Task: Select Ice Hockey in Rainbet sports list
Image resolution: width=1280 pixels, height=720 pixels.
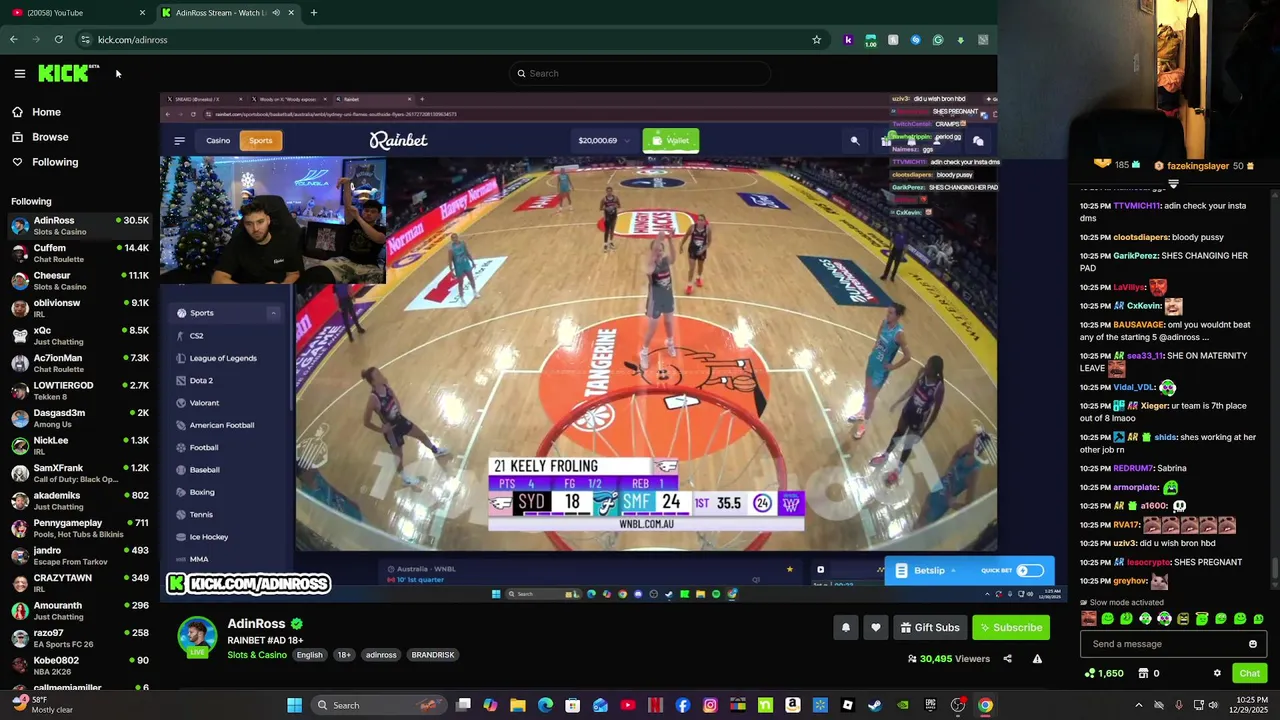Action: [209, 537]
